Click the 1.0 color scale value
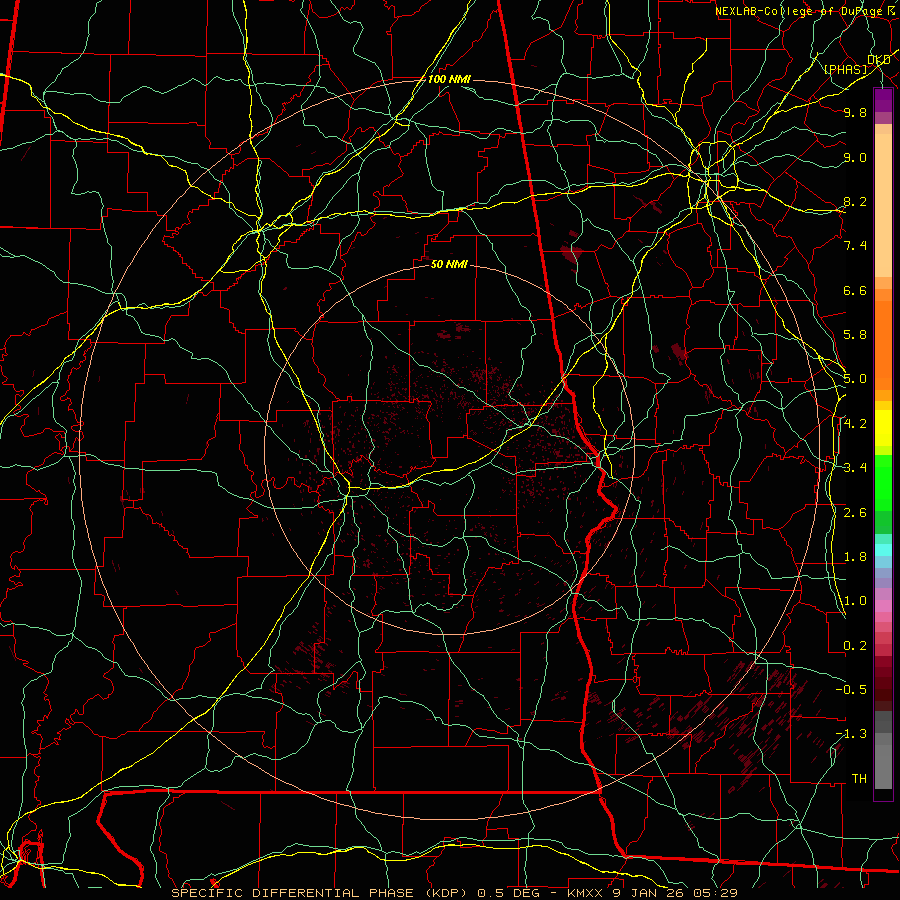The height and width of the screenshot is (900, 900). (855, 601)
